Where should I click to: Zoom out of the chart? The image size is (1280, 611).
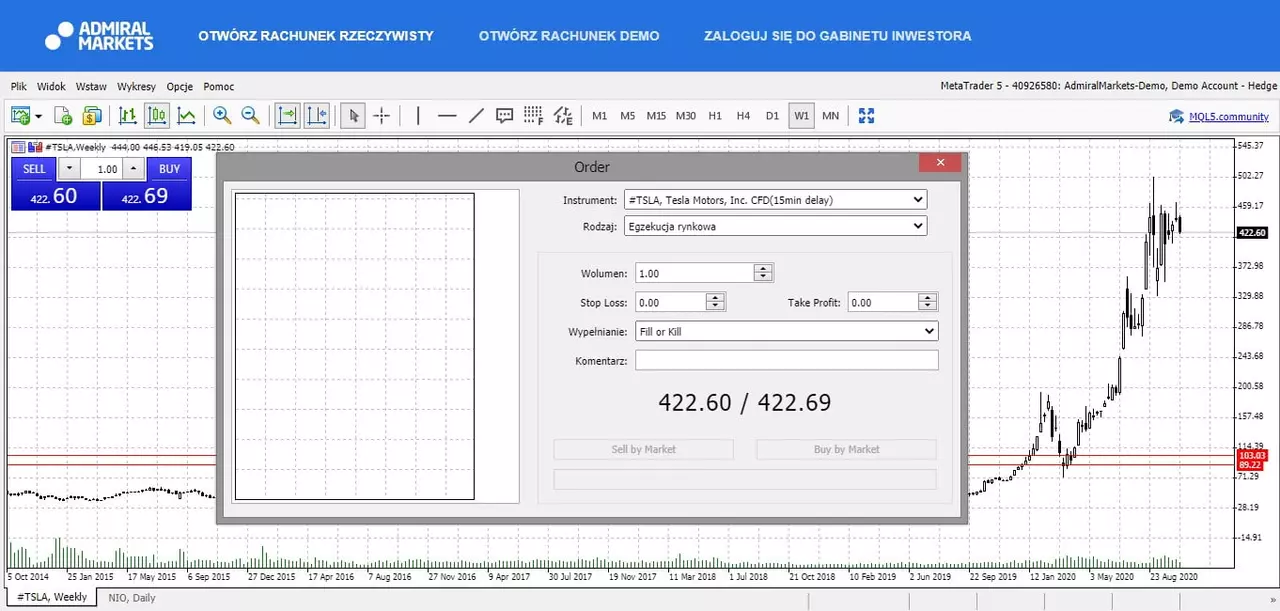click(251, 116)
